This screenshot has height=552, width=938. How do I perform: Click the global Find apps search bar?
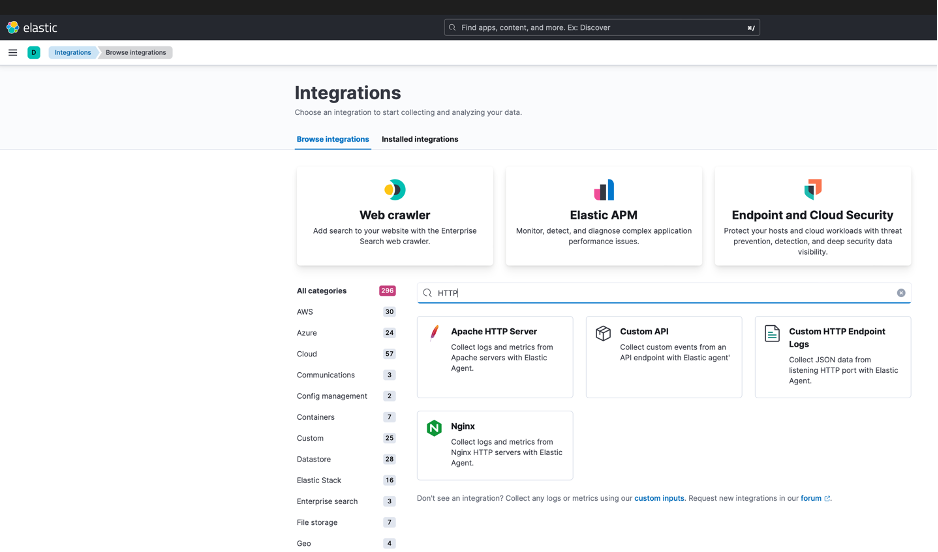pos(601,28)
